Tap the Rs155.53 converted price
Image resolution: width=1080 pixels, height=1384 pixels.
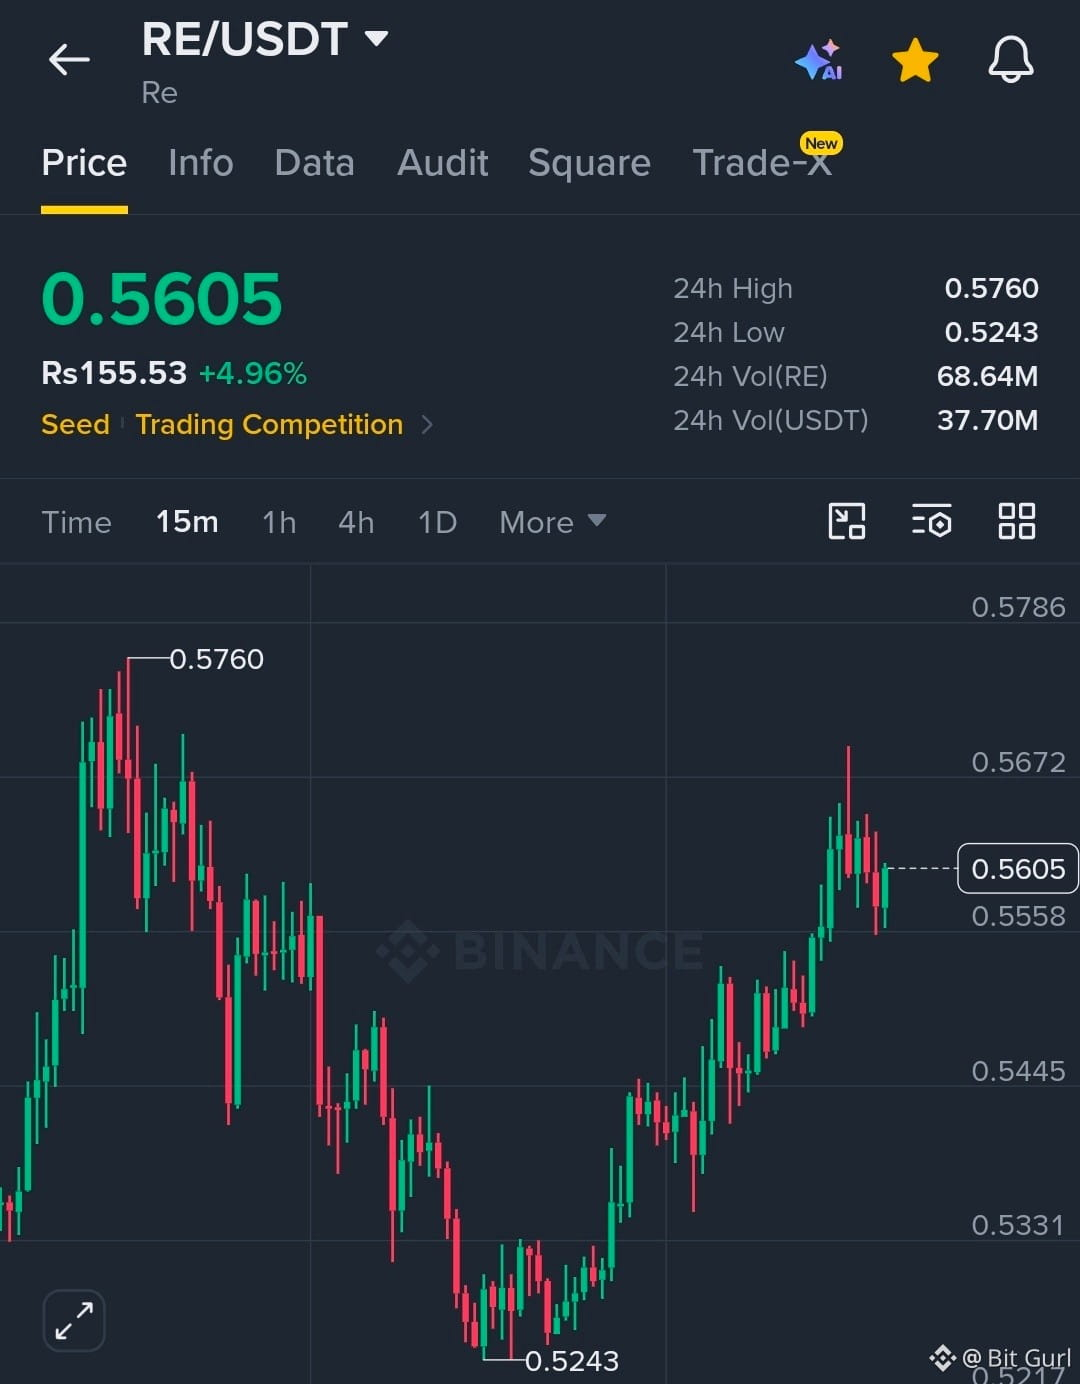(114, 373)
